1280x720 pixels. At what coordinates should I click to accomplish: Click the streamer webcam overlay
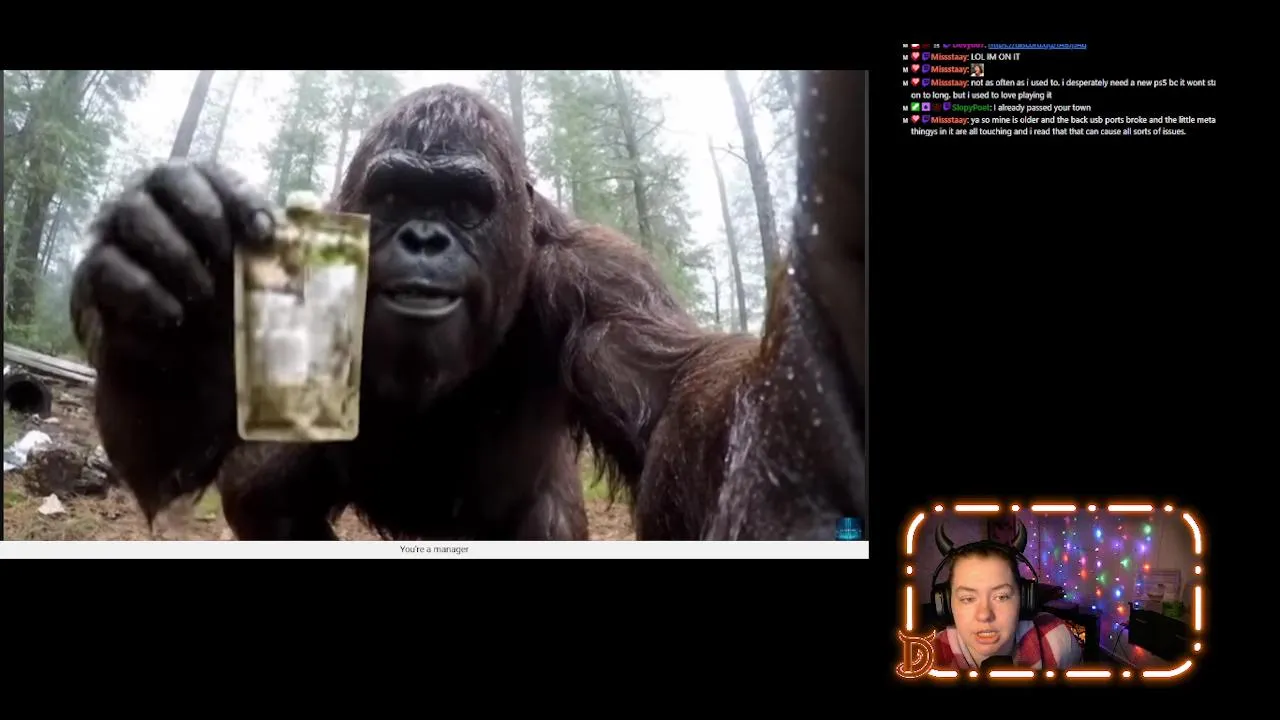1053,593
